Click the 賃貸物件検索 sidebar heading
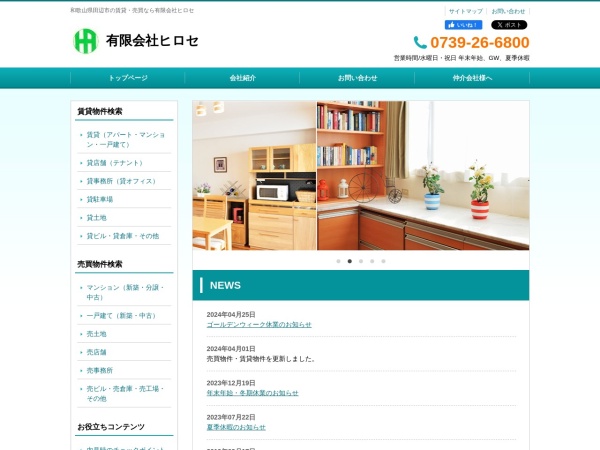Image resolution: width=600 pixels, height=450 pixels. point(100,111)
